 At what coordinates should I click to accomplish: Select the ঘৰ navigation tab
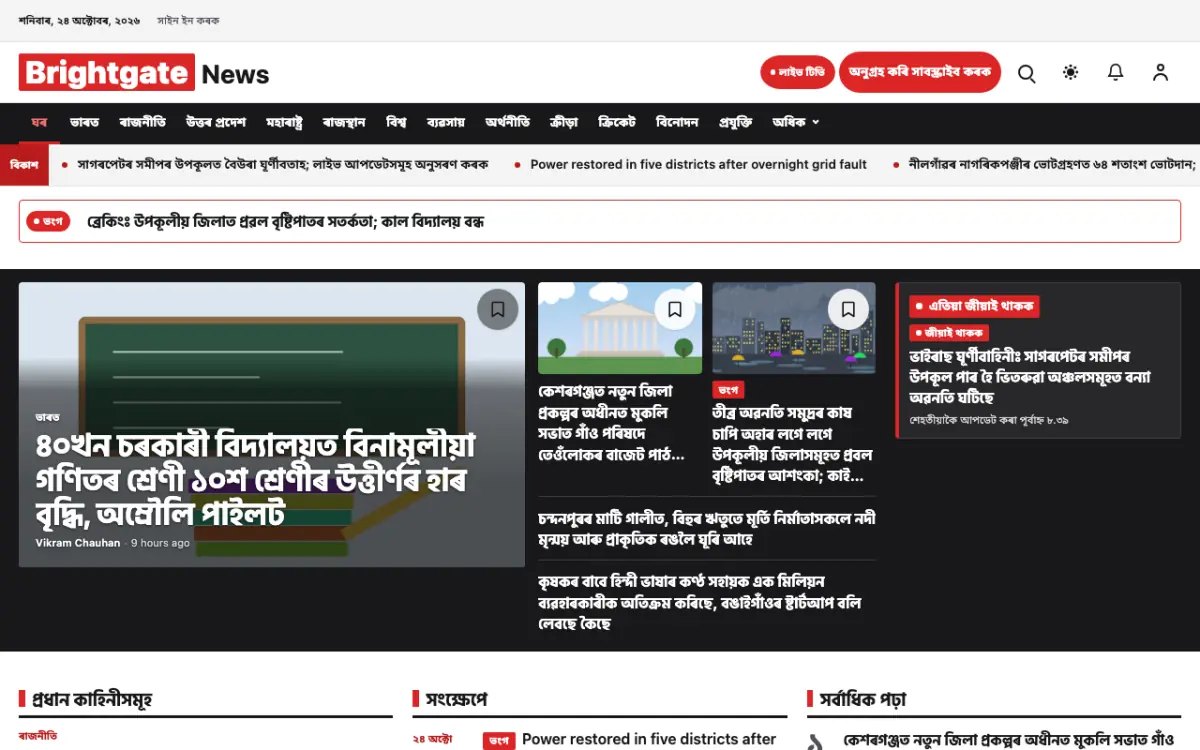[x=39, y=122]
